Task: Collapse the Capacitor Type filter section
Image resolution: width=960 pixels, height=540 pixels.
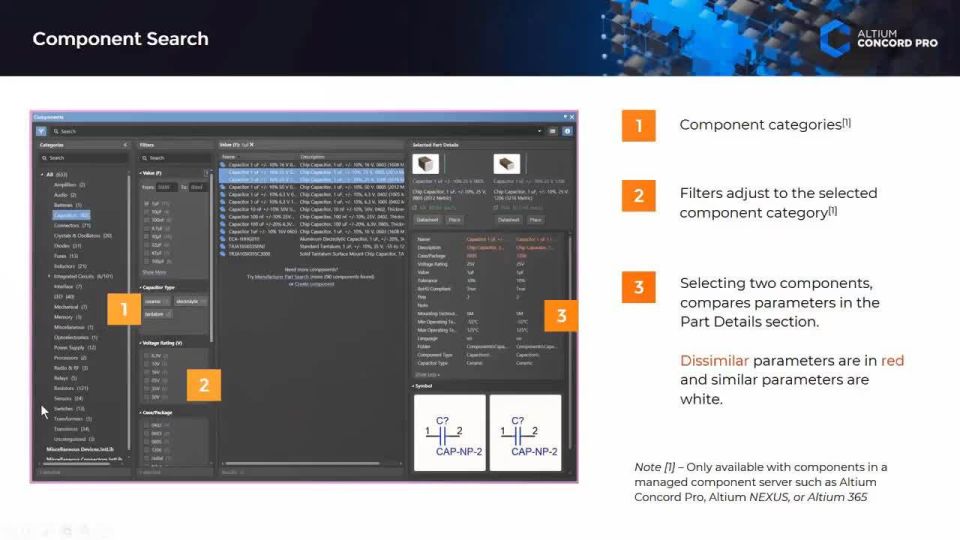Action: click(141, 287)
